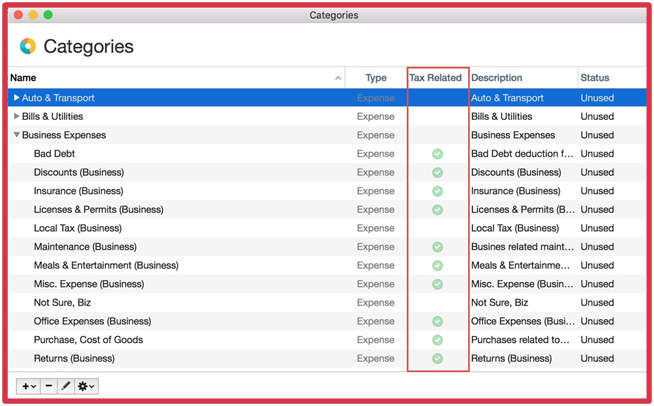Click the tax related checkmark for Bad Debt
Viewport: 654px width, 406px height.
(437, 154)
